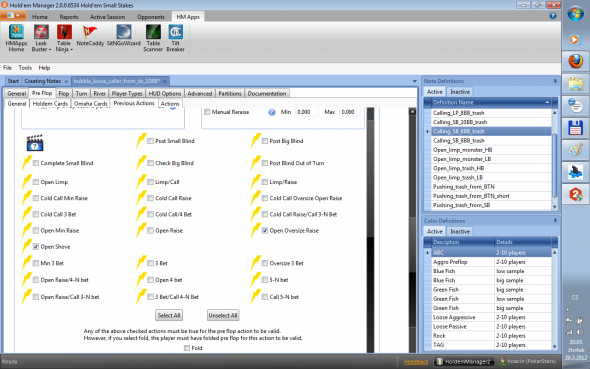
Task: Open Windows Start orb
Action: [575, 15]
